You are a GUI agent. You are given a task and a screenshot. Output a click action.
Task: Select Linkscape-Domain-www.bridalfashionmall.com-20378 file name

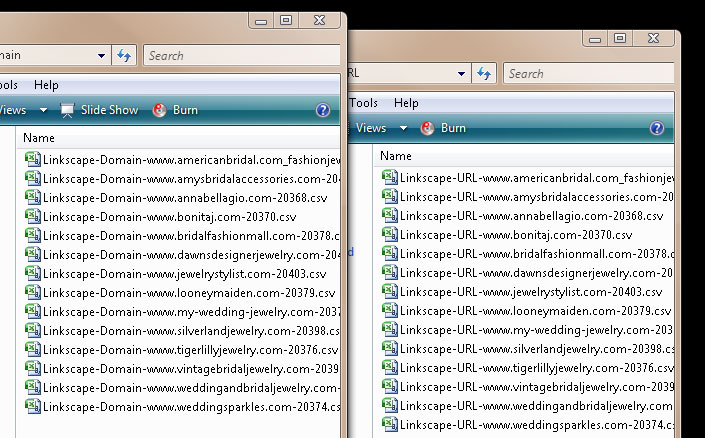[x=192, y=236]
